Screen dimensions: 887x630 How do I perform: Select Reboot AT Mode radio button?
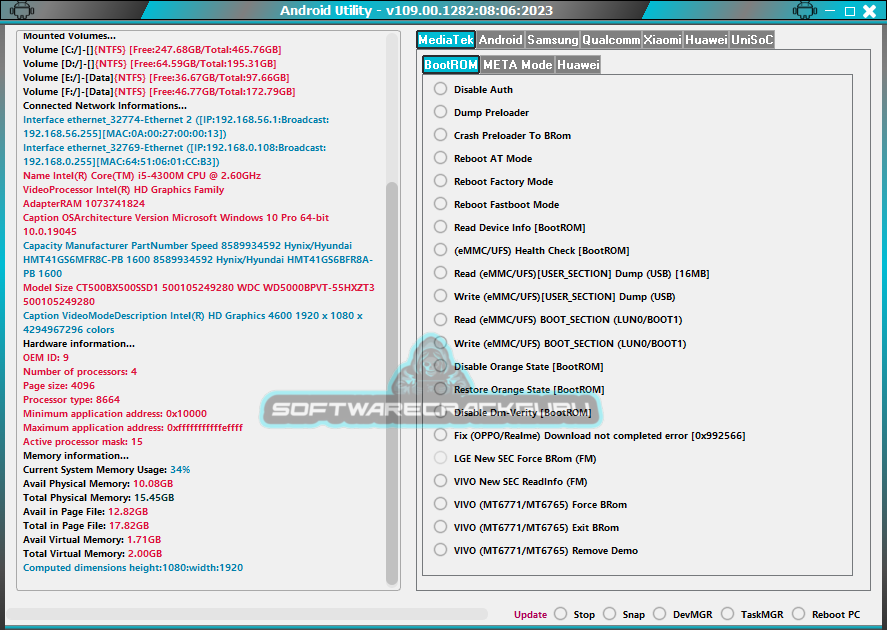tap(440, 158)
